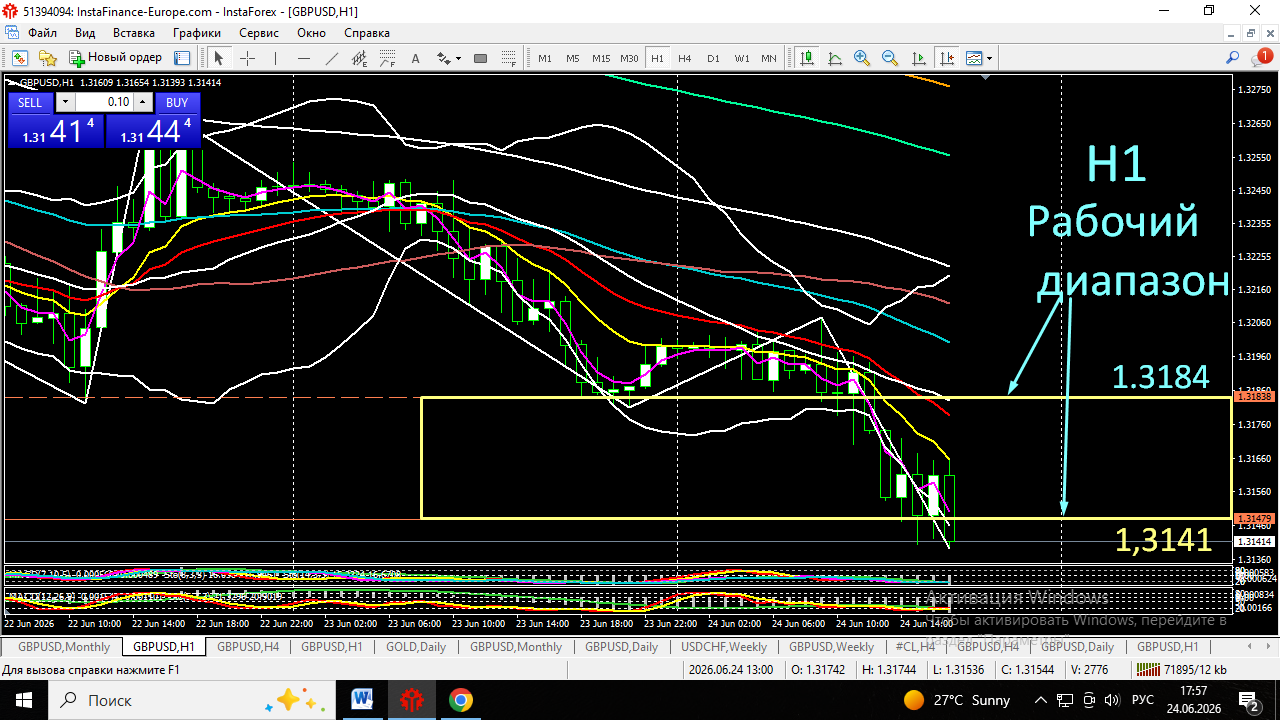Select the Fibonacci expansion tool after rectangle
Viewport: 1280px width, 720px height.
tap(508, 58)
